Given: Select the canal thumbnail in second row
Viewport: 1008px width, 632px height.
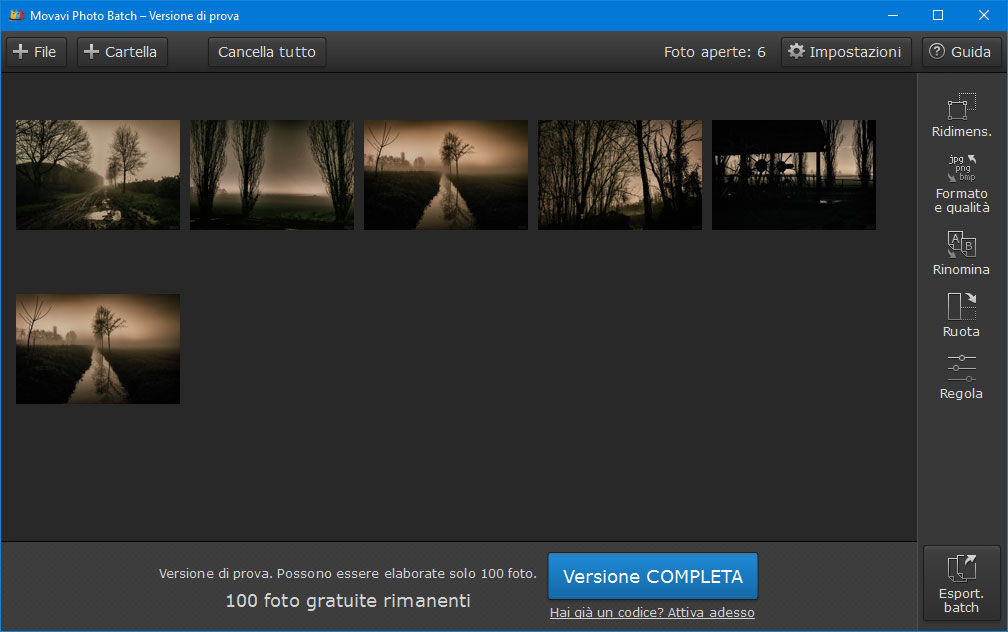Looking at the screenshot, I should (98, 349).
